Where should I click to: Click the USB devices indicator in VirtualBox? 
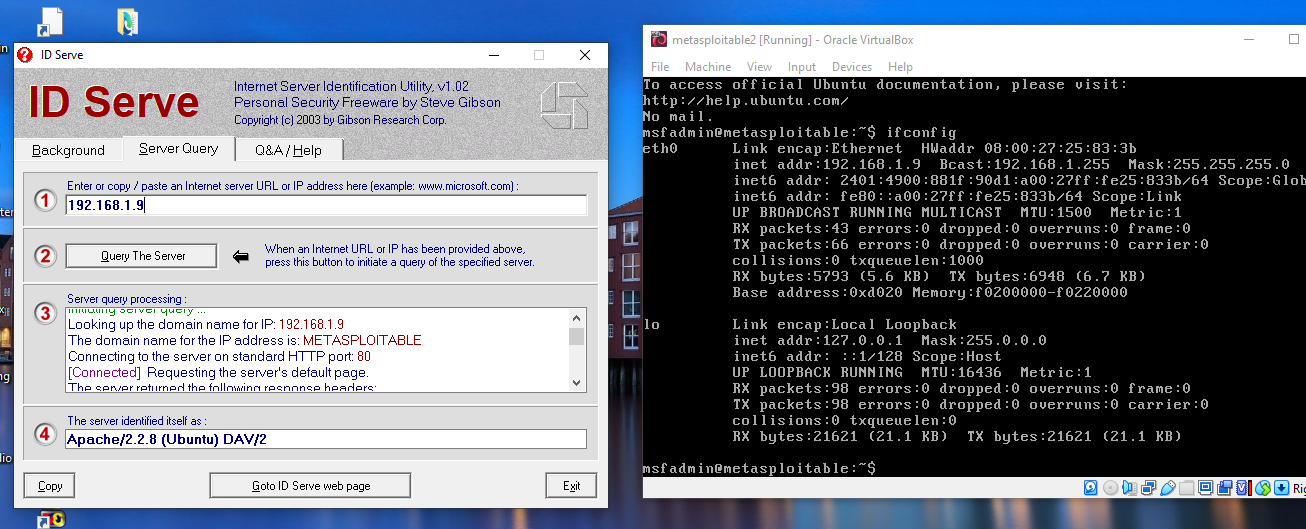click(1168, 488)
